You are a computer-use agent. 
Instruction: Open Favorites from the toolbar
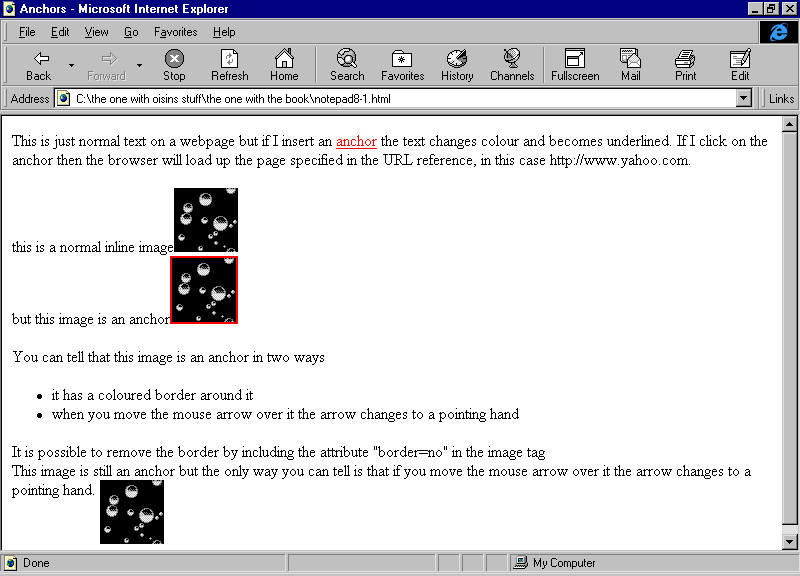coord(403,65)
